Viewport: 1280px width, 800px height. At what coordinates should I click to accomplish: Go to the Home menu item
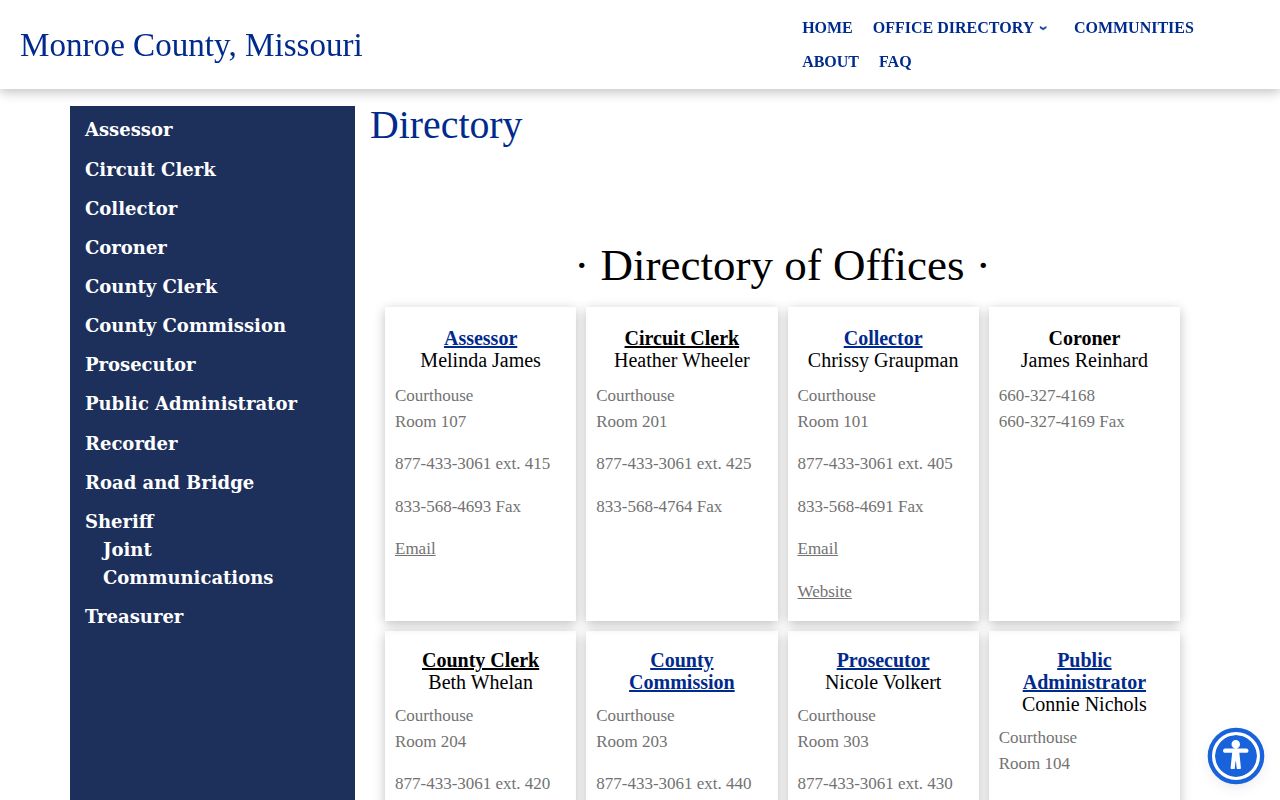tap(827, 28)
